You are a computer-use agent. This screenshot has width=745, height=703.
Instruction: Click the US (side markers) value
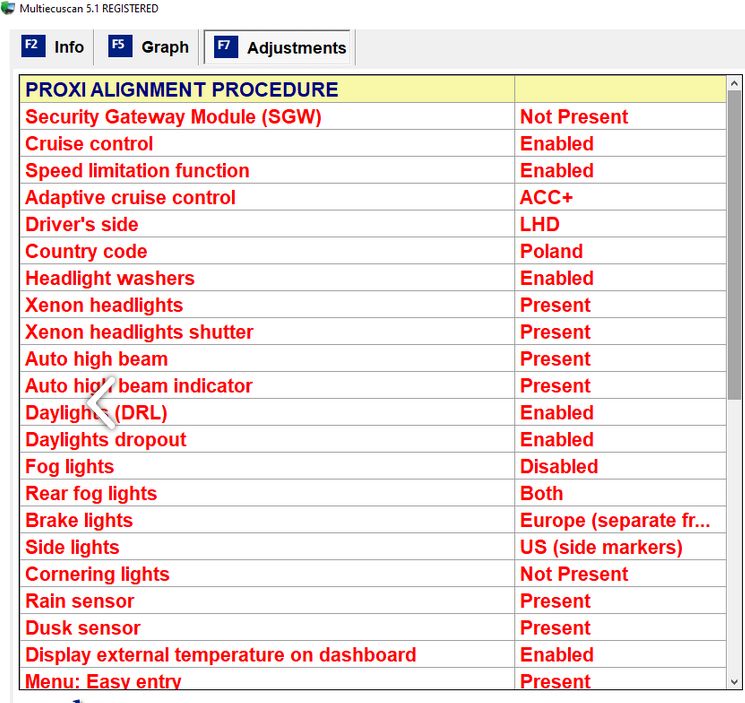[x=601, y=548]
